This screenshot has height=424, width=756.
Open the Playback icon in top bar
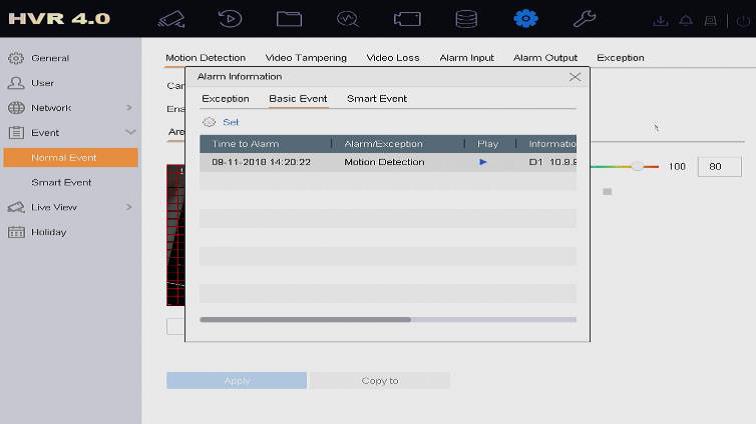[230, 19]
